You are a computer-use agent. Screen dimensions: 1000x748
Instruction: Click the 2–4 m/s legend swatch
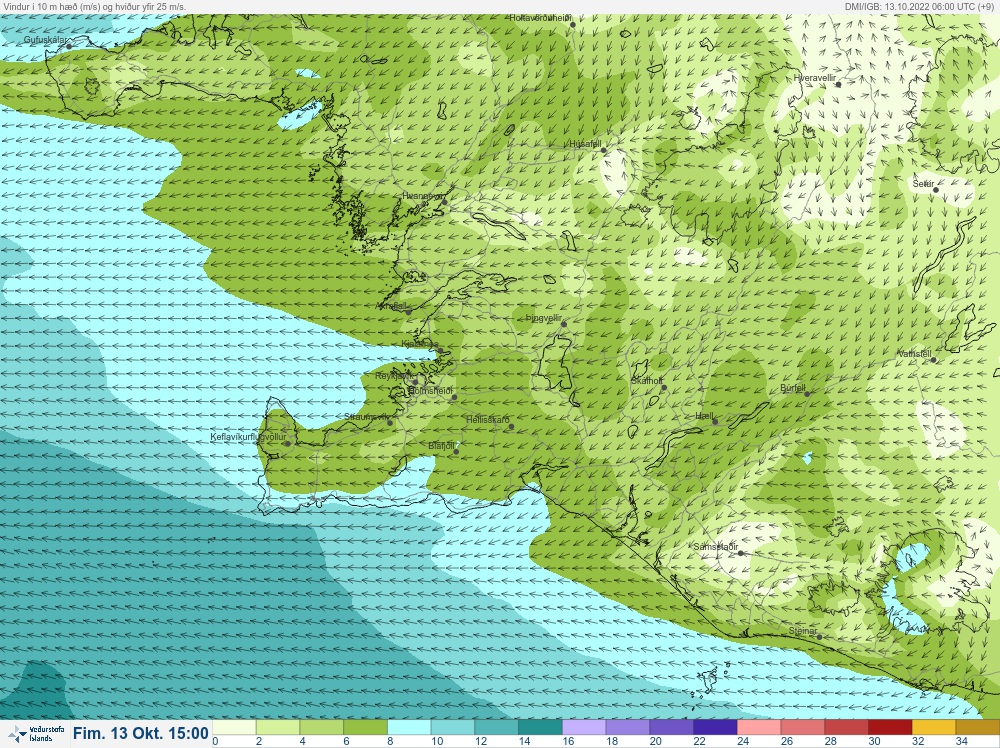[x=277, y=728]
